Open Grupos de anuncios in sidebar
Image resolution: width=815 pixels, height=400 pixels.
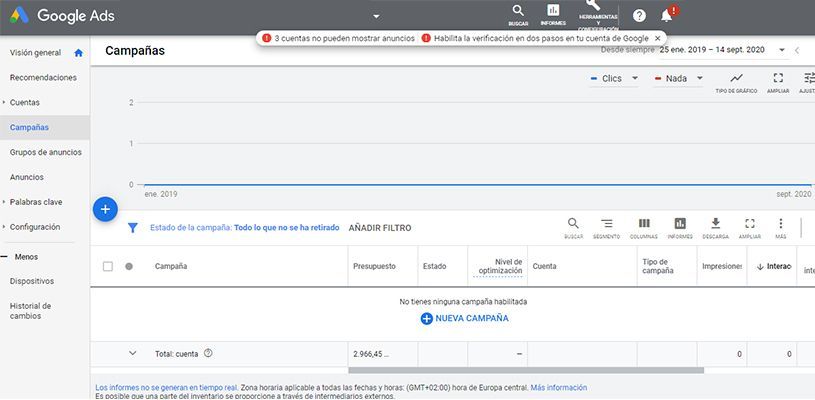(x=46, y=152)
